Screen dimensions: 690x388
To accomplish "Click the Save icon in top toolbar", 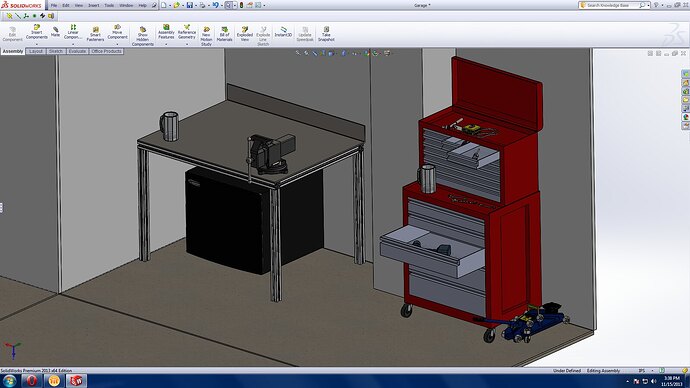I will 190,5.
